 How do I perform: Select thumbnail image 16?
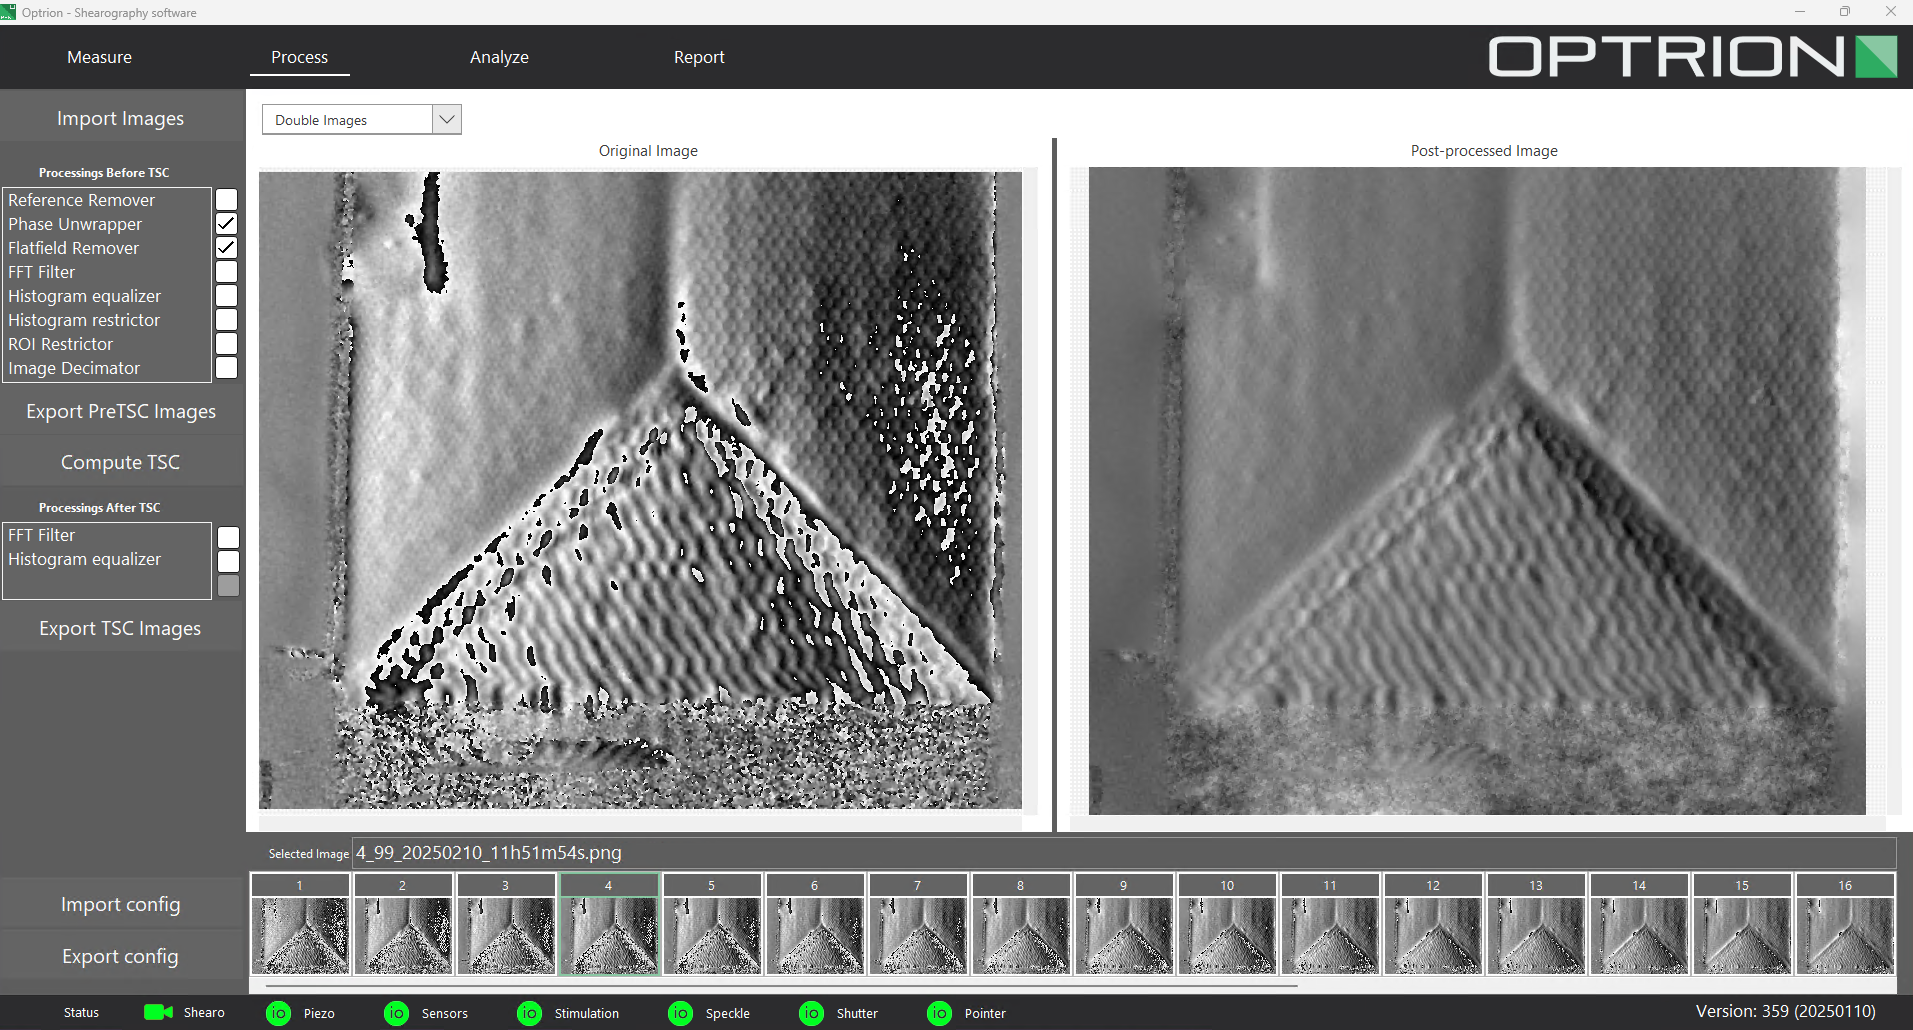click(1845, 924)
